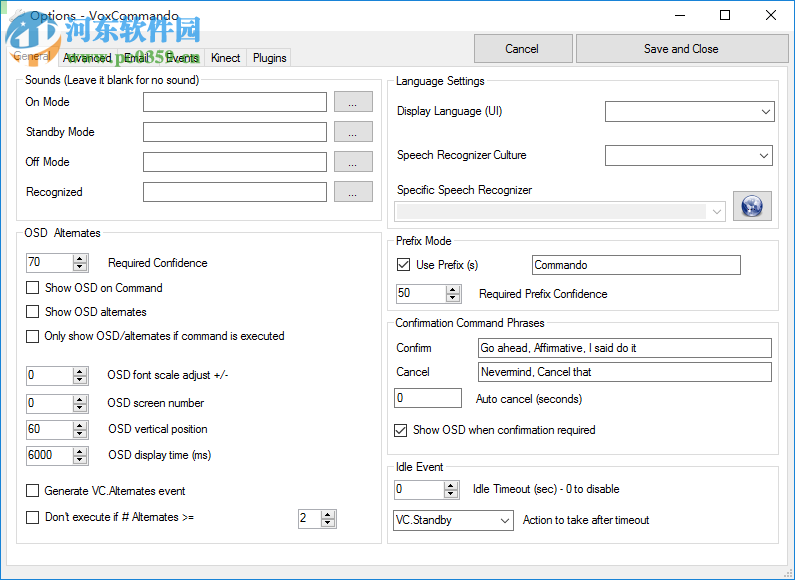Click the Required Confidence spinner arrows
Viewport: 795px width, 580px height.
coord(80,263)
